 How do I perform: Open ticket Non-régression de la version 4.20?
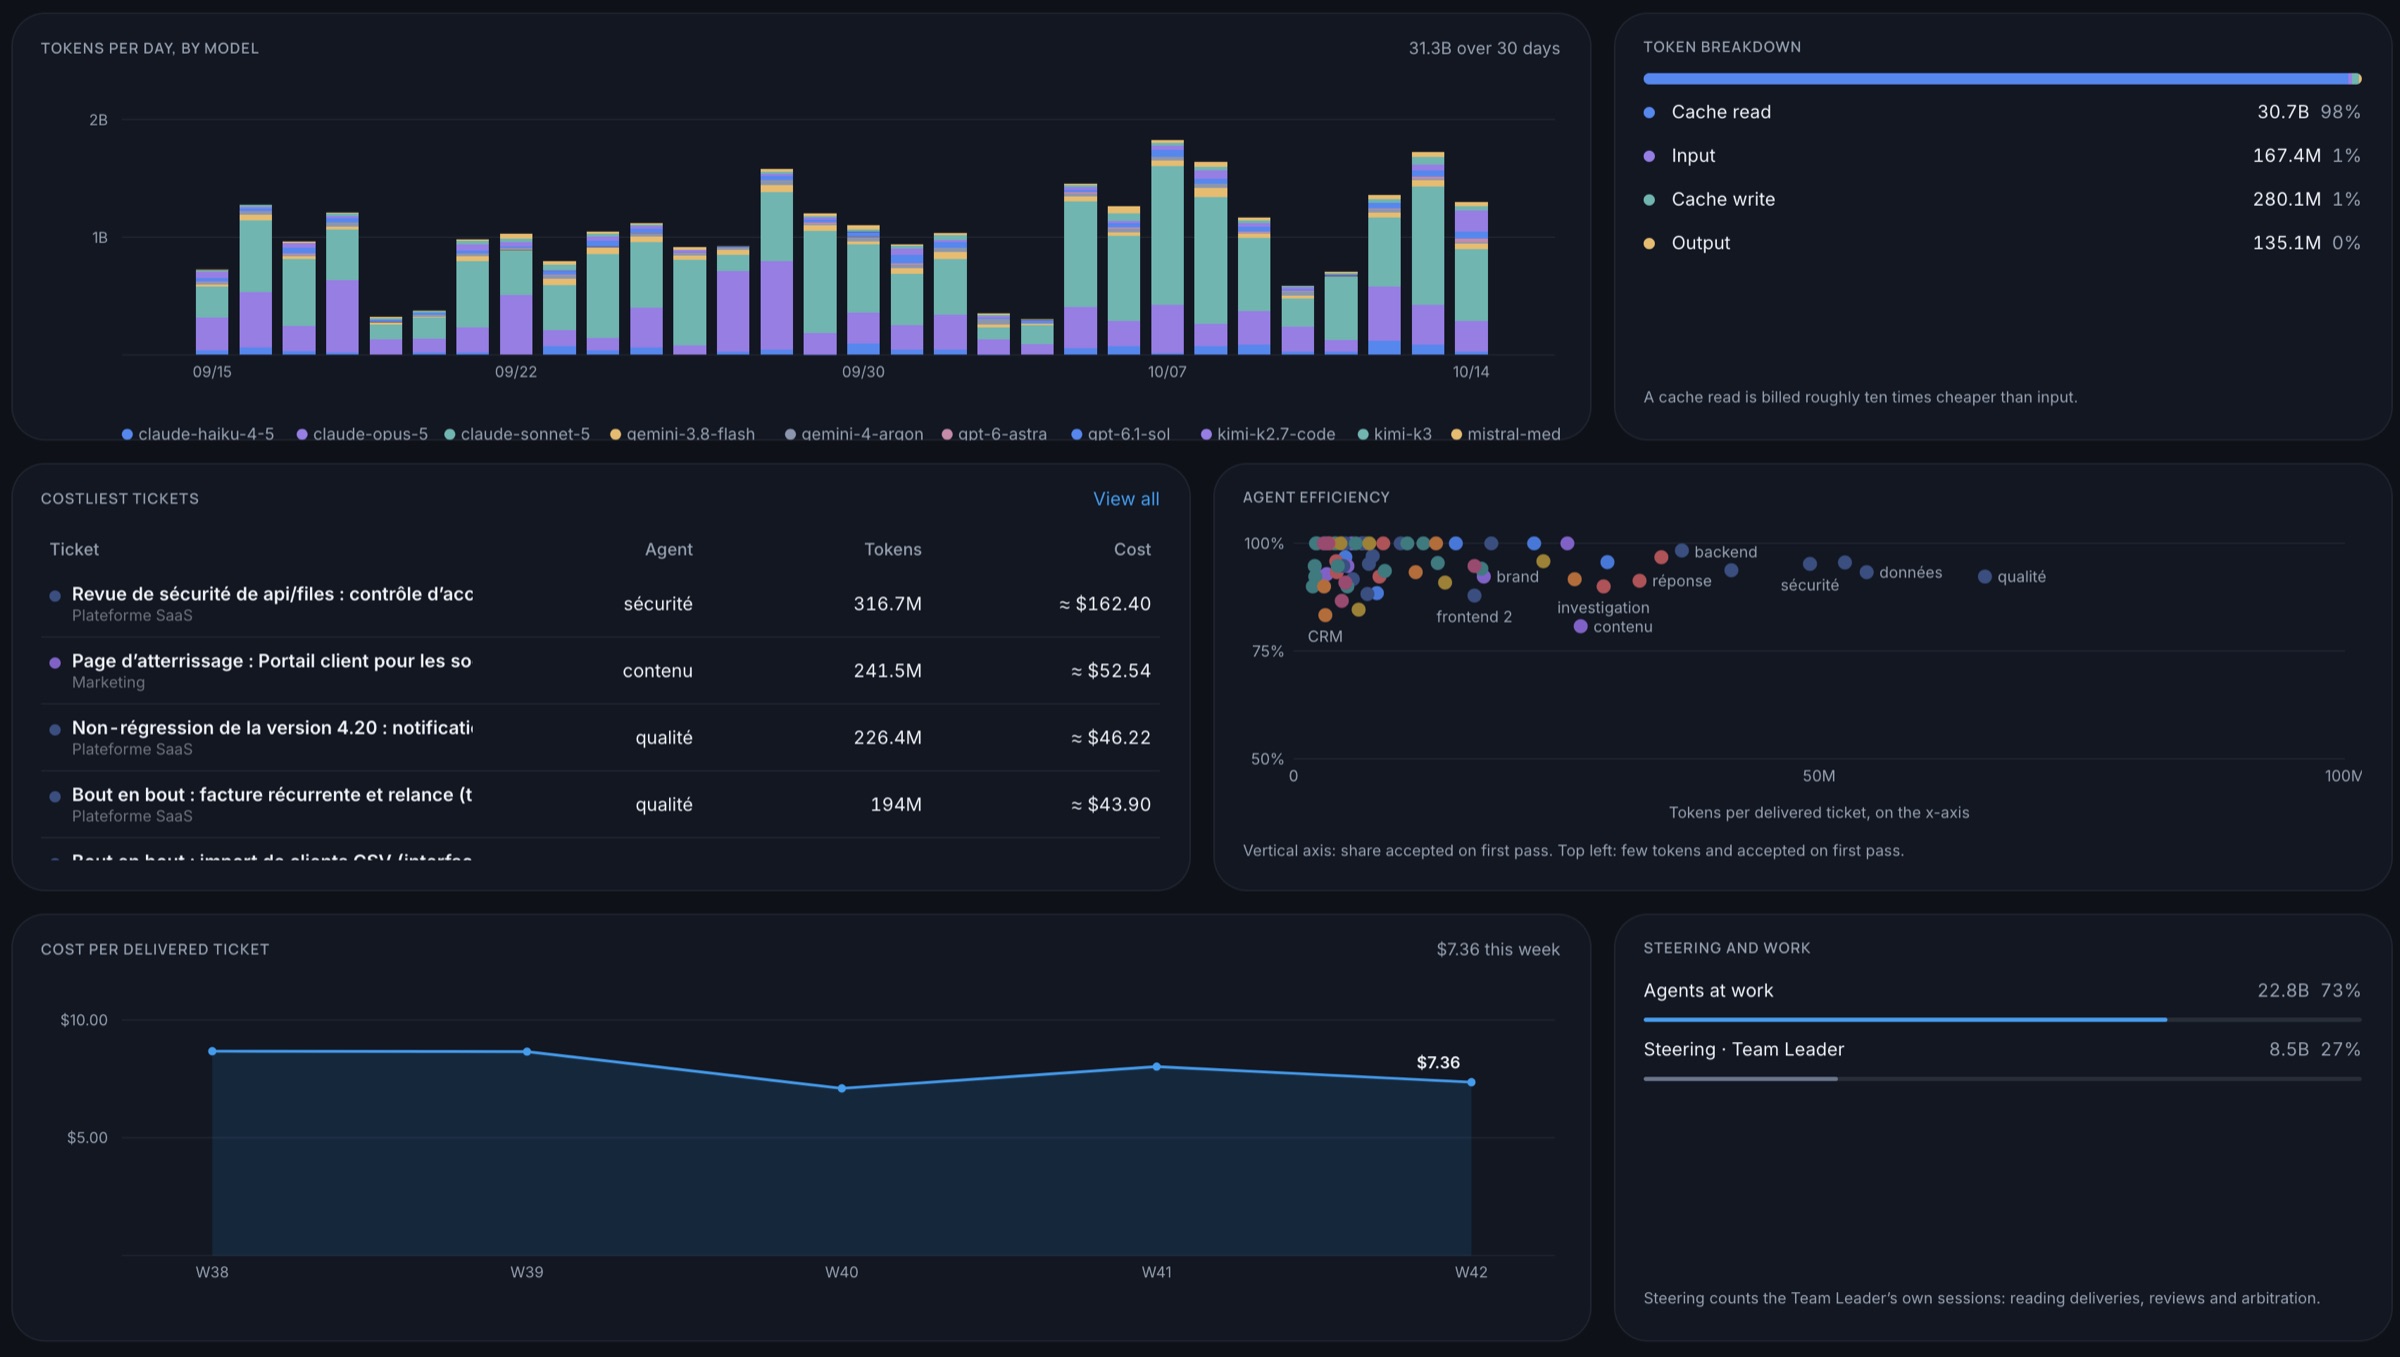point(600,738)
